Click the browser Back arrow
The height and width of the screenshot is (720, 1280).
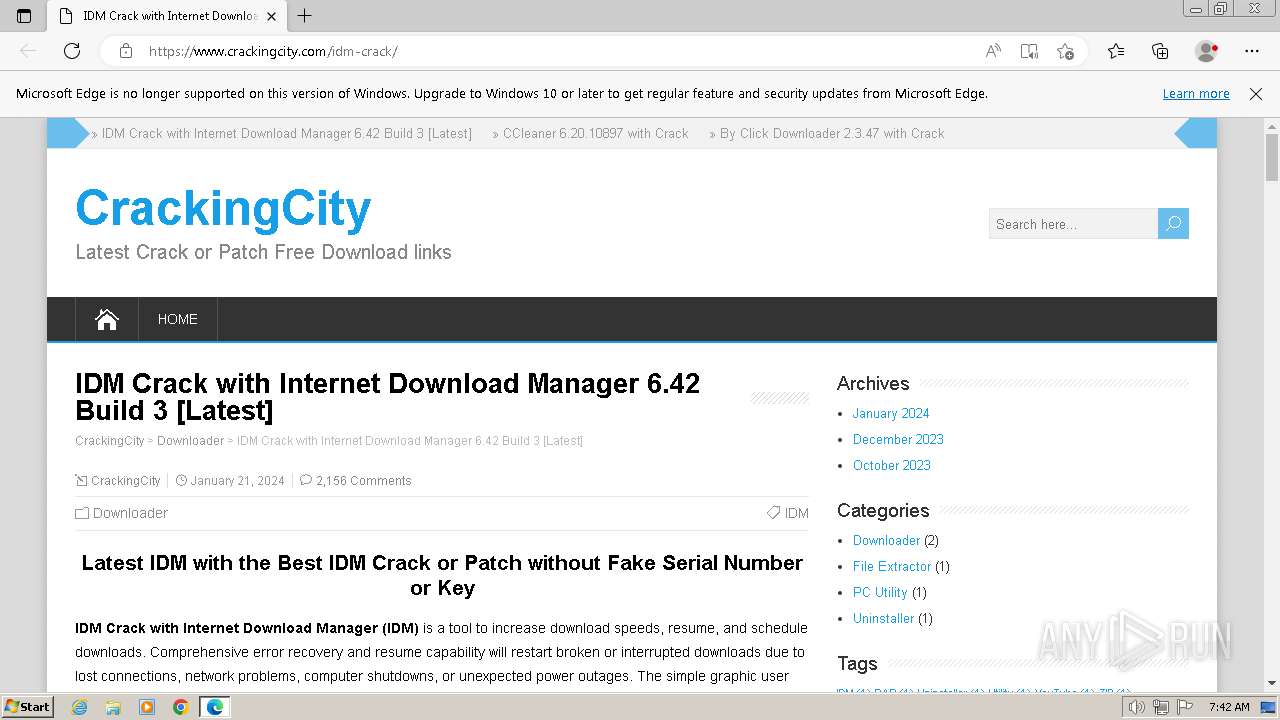point(28,51)
